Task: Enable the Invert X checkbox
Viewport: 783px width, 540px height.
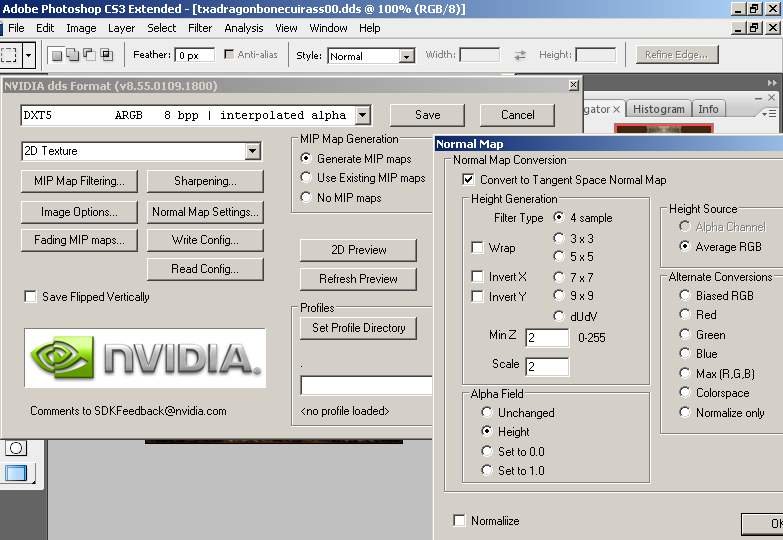Action: tap(477, 276)
